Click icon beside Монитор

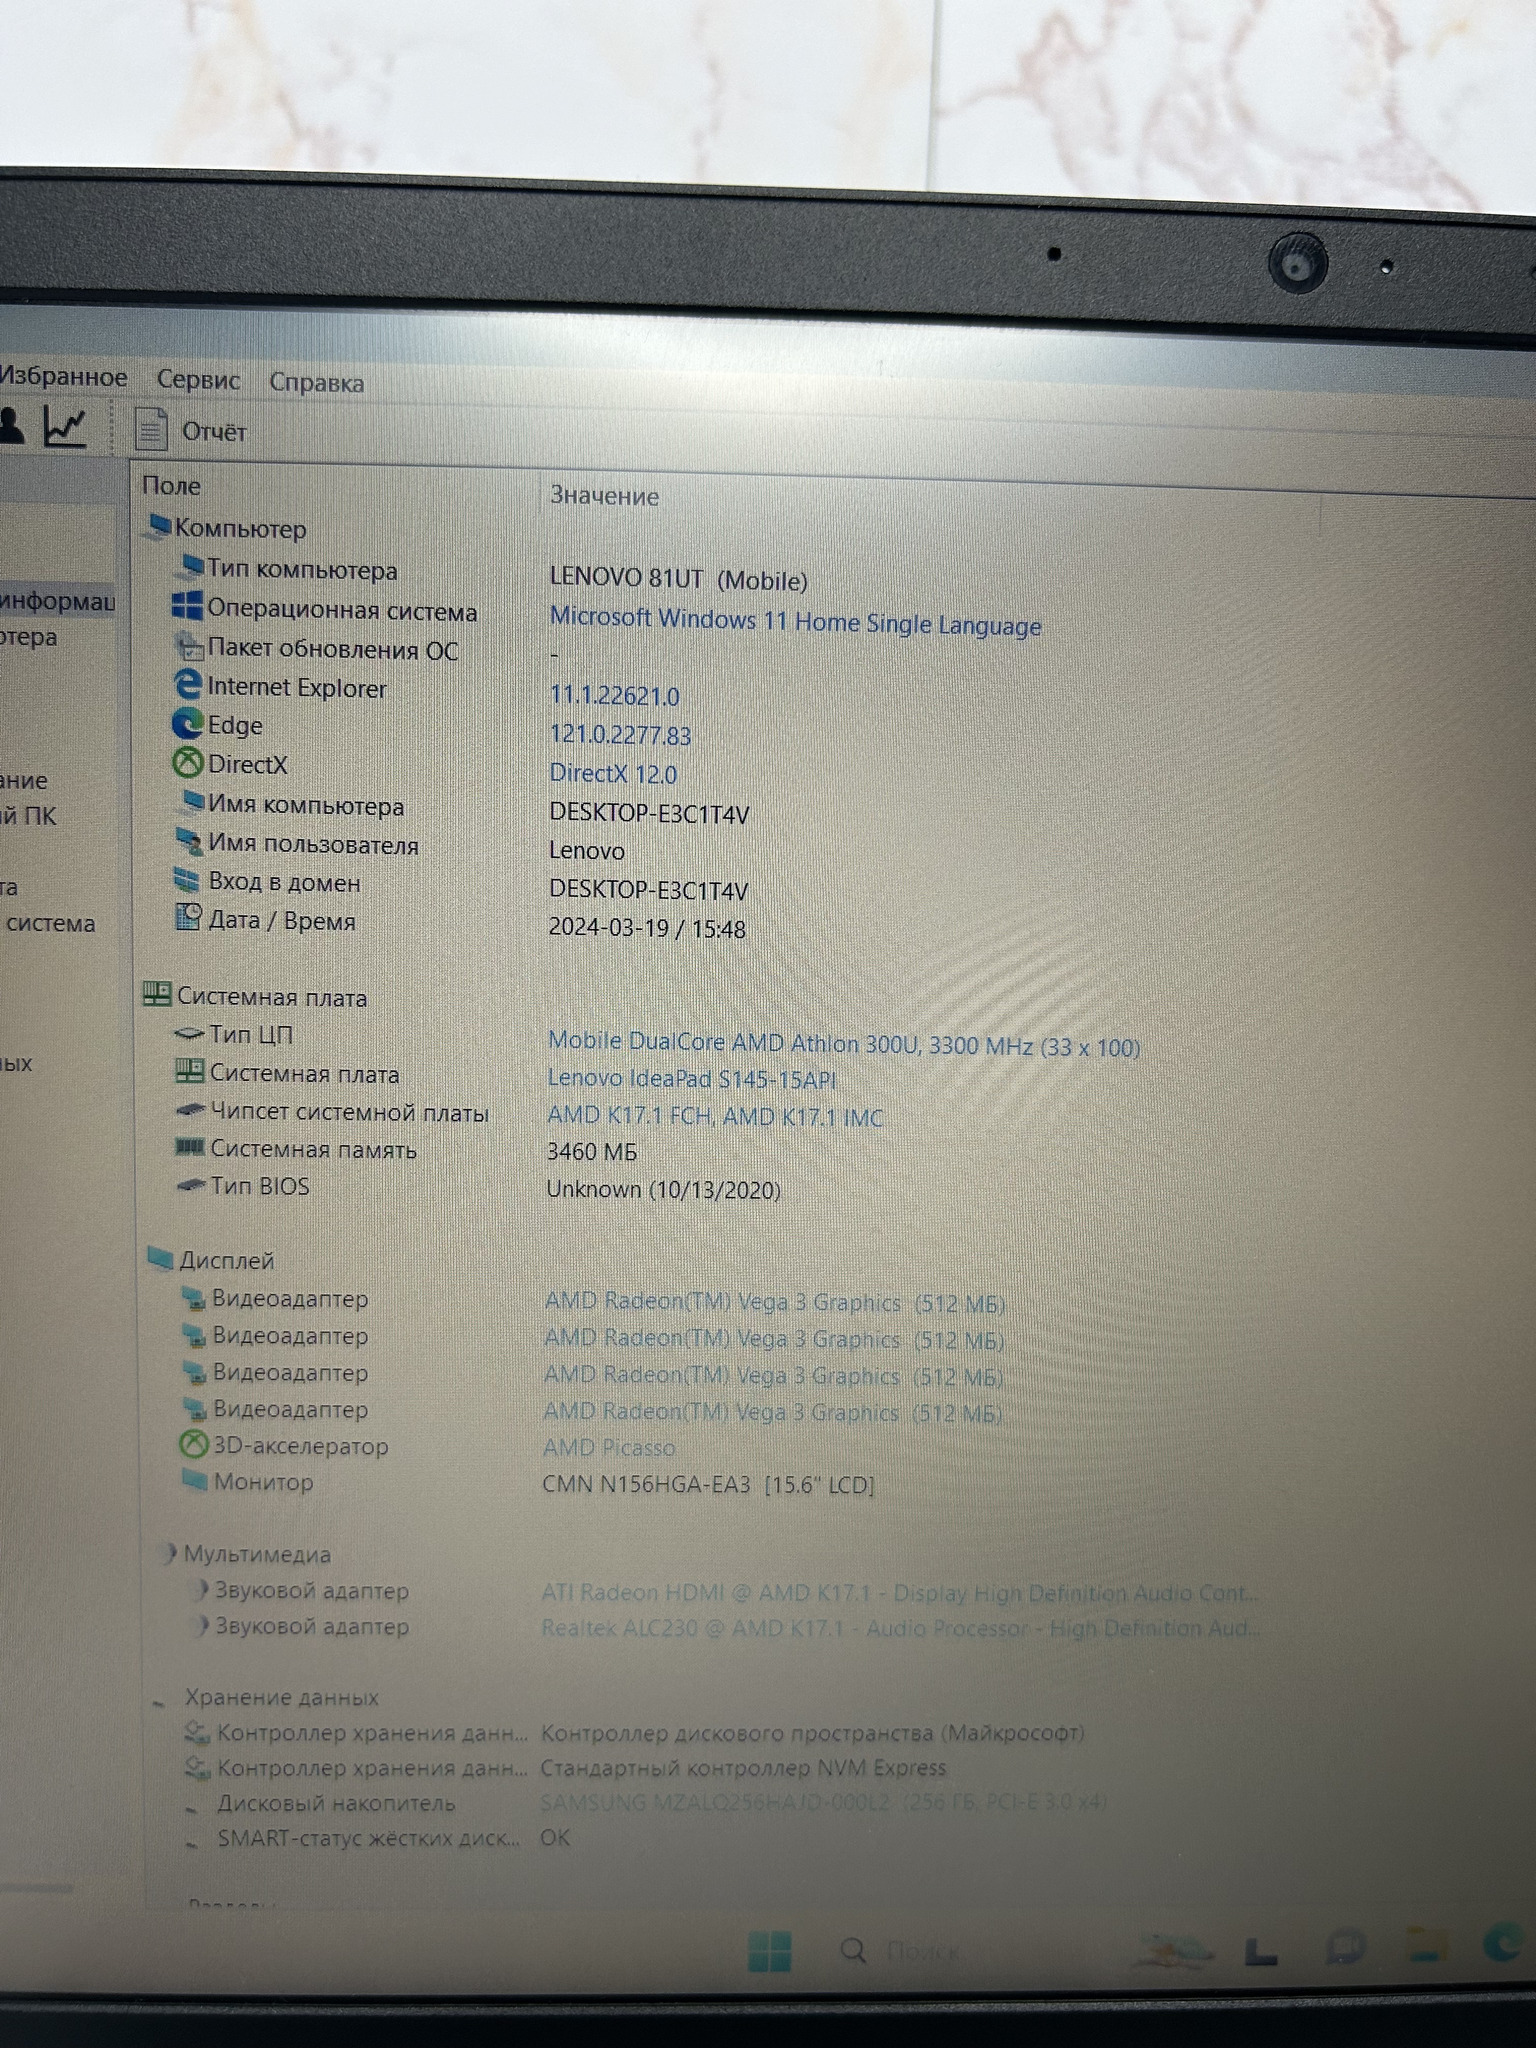coord(195,1480)
